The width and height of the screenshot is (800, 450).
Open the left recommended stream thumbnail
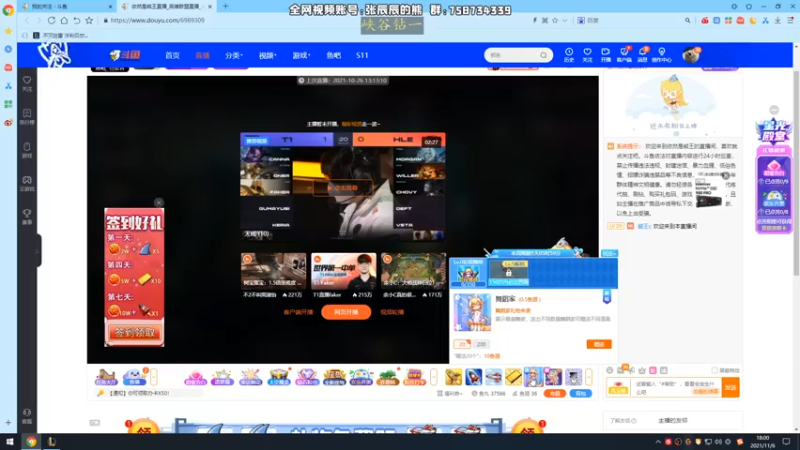tap(273, 271)
